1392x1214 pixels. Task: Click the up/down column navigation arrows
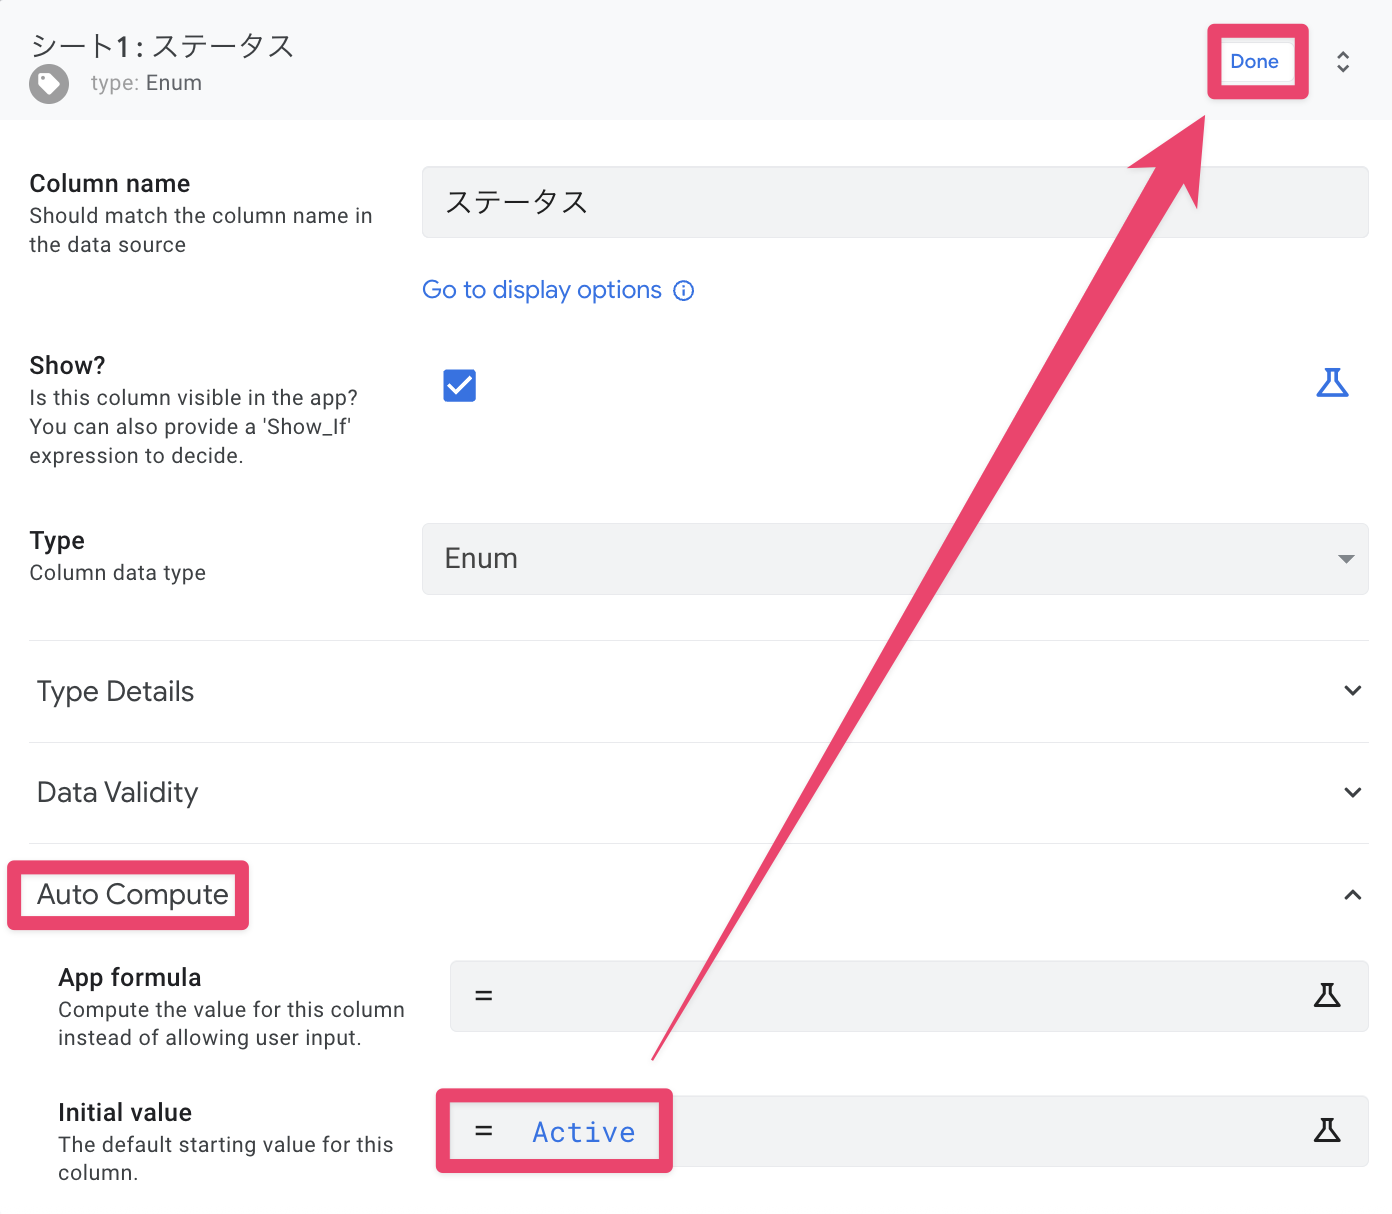click(1343, 62)
